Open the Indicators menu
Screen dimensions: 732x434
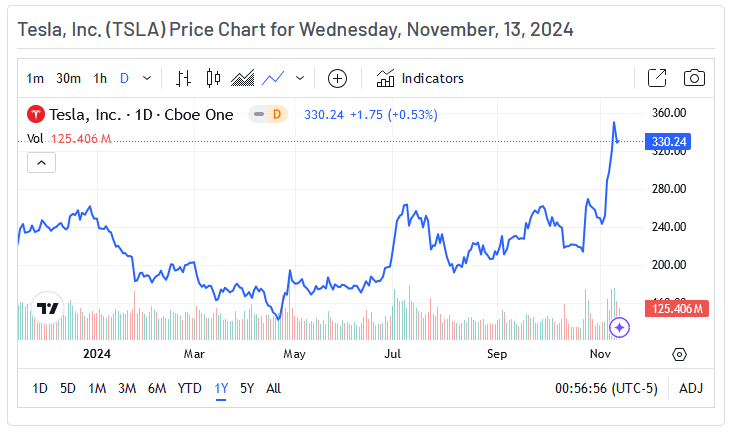coord(420,78)
